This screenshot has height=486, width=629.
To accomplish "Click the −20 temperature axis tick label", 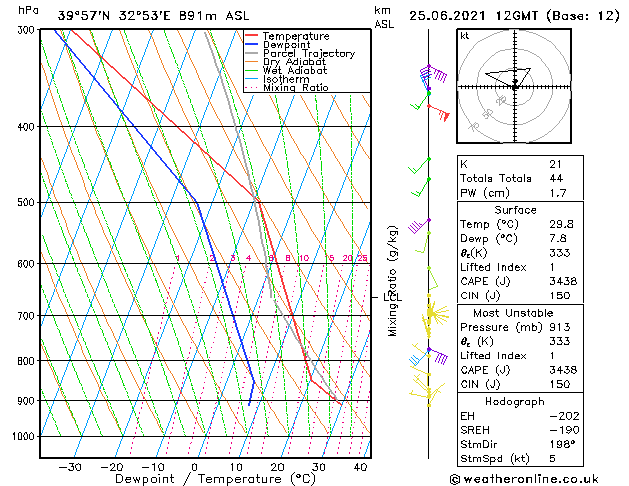I will [x=112, y=468].
